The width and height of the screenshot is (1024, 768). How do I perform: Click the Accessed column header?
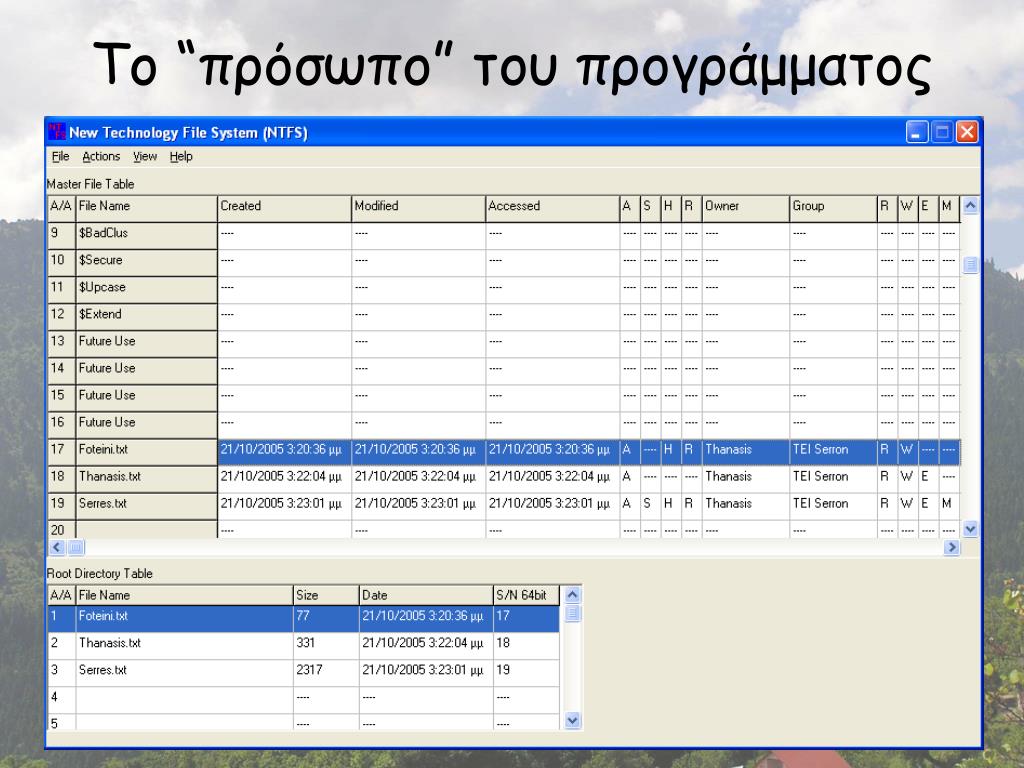tap(552, 208)
